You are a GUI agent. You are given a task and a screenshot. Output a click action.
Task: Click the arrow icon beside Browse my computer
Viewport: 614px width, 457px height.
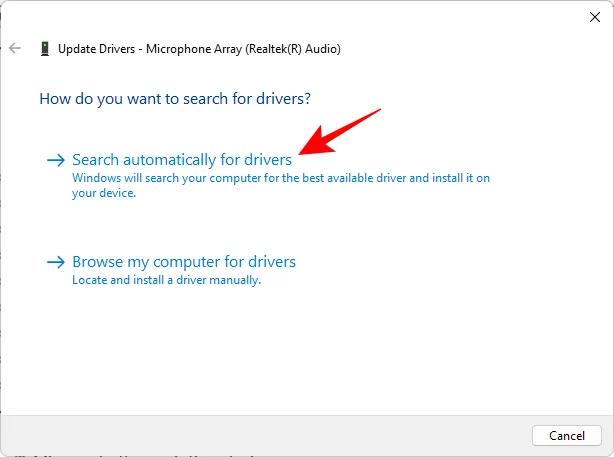(x=56, y=262)
